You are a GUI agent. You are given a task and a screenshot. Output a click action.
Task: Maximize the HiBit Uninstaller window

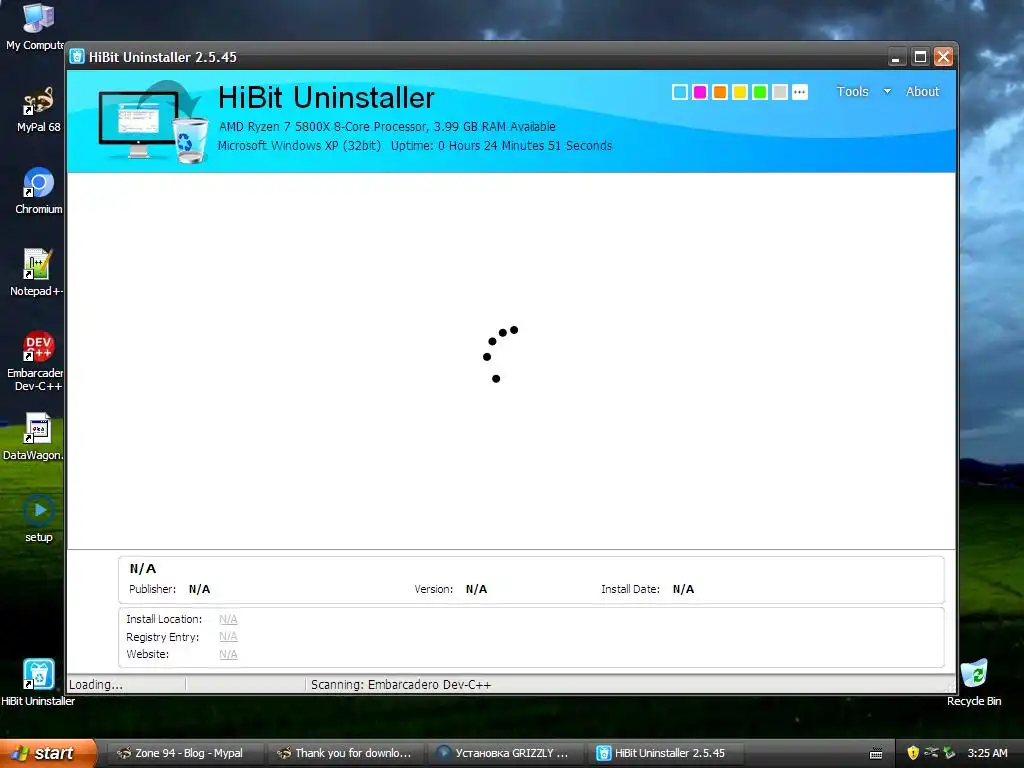click(920, 57)
